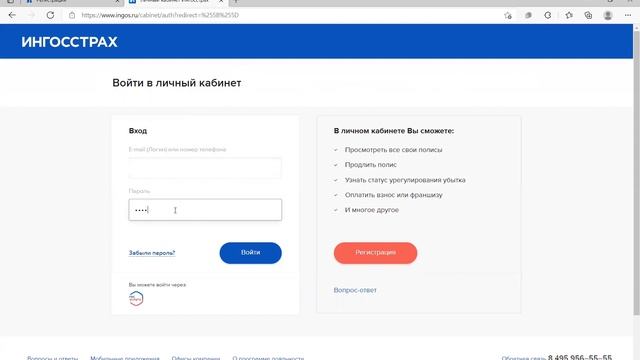Open Вопрос-ответ link
This screenshot has height=360, width=640.
click(x=355, y=290)
